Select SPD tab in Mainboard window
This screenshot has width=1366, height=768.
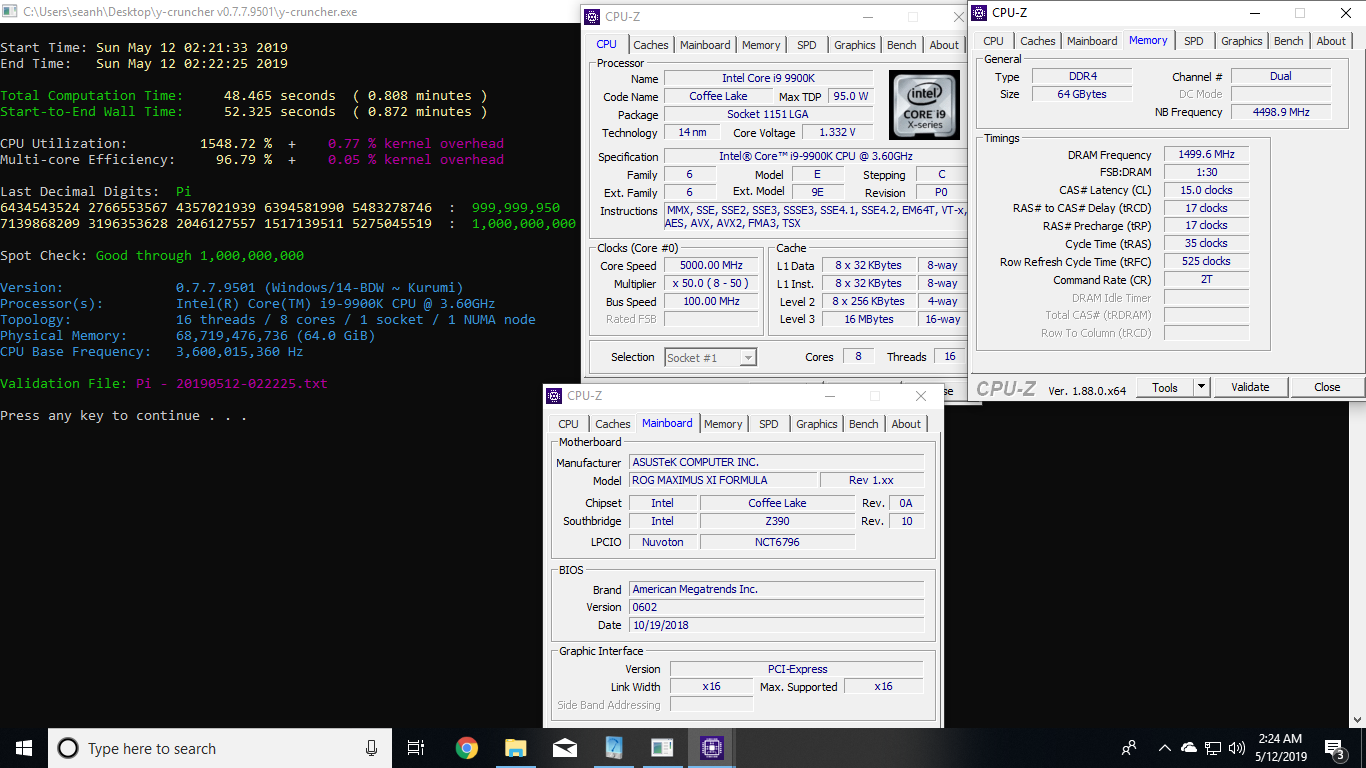769,424
